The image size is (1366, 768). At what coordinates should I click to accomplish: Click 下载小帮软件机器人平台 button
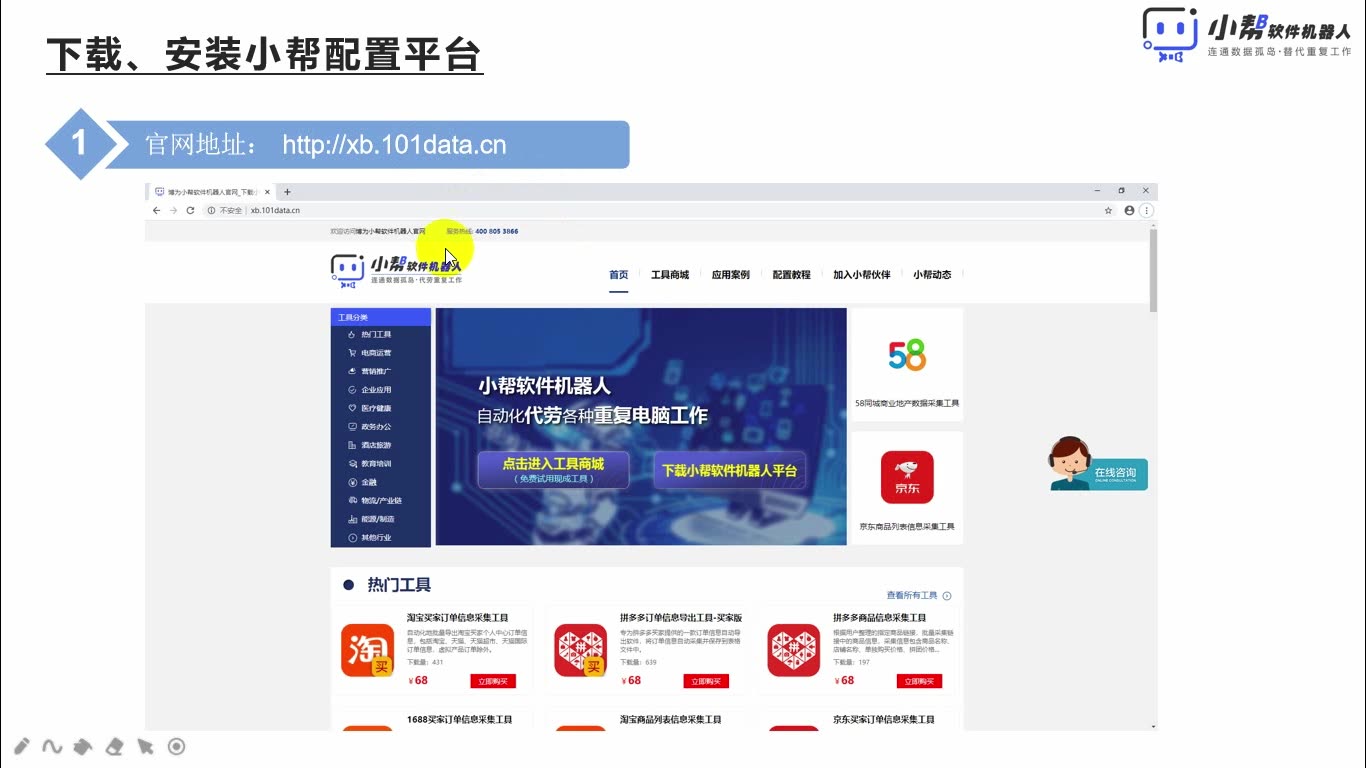[730, 470]
